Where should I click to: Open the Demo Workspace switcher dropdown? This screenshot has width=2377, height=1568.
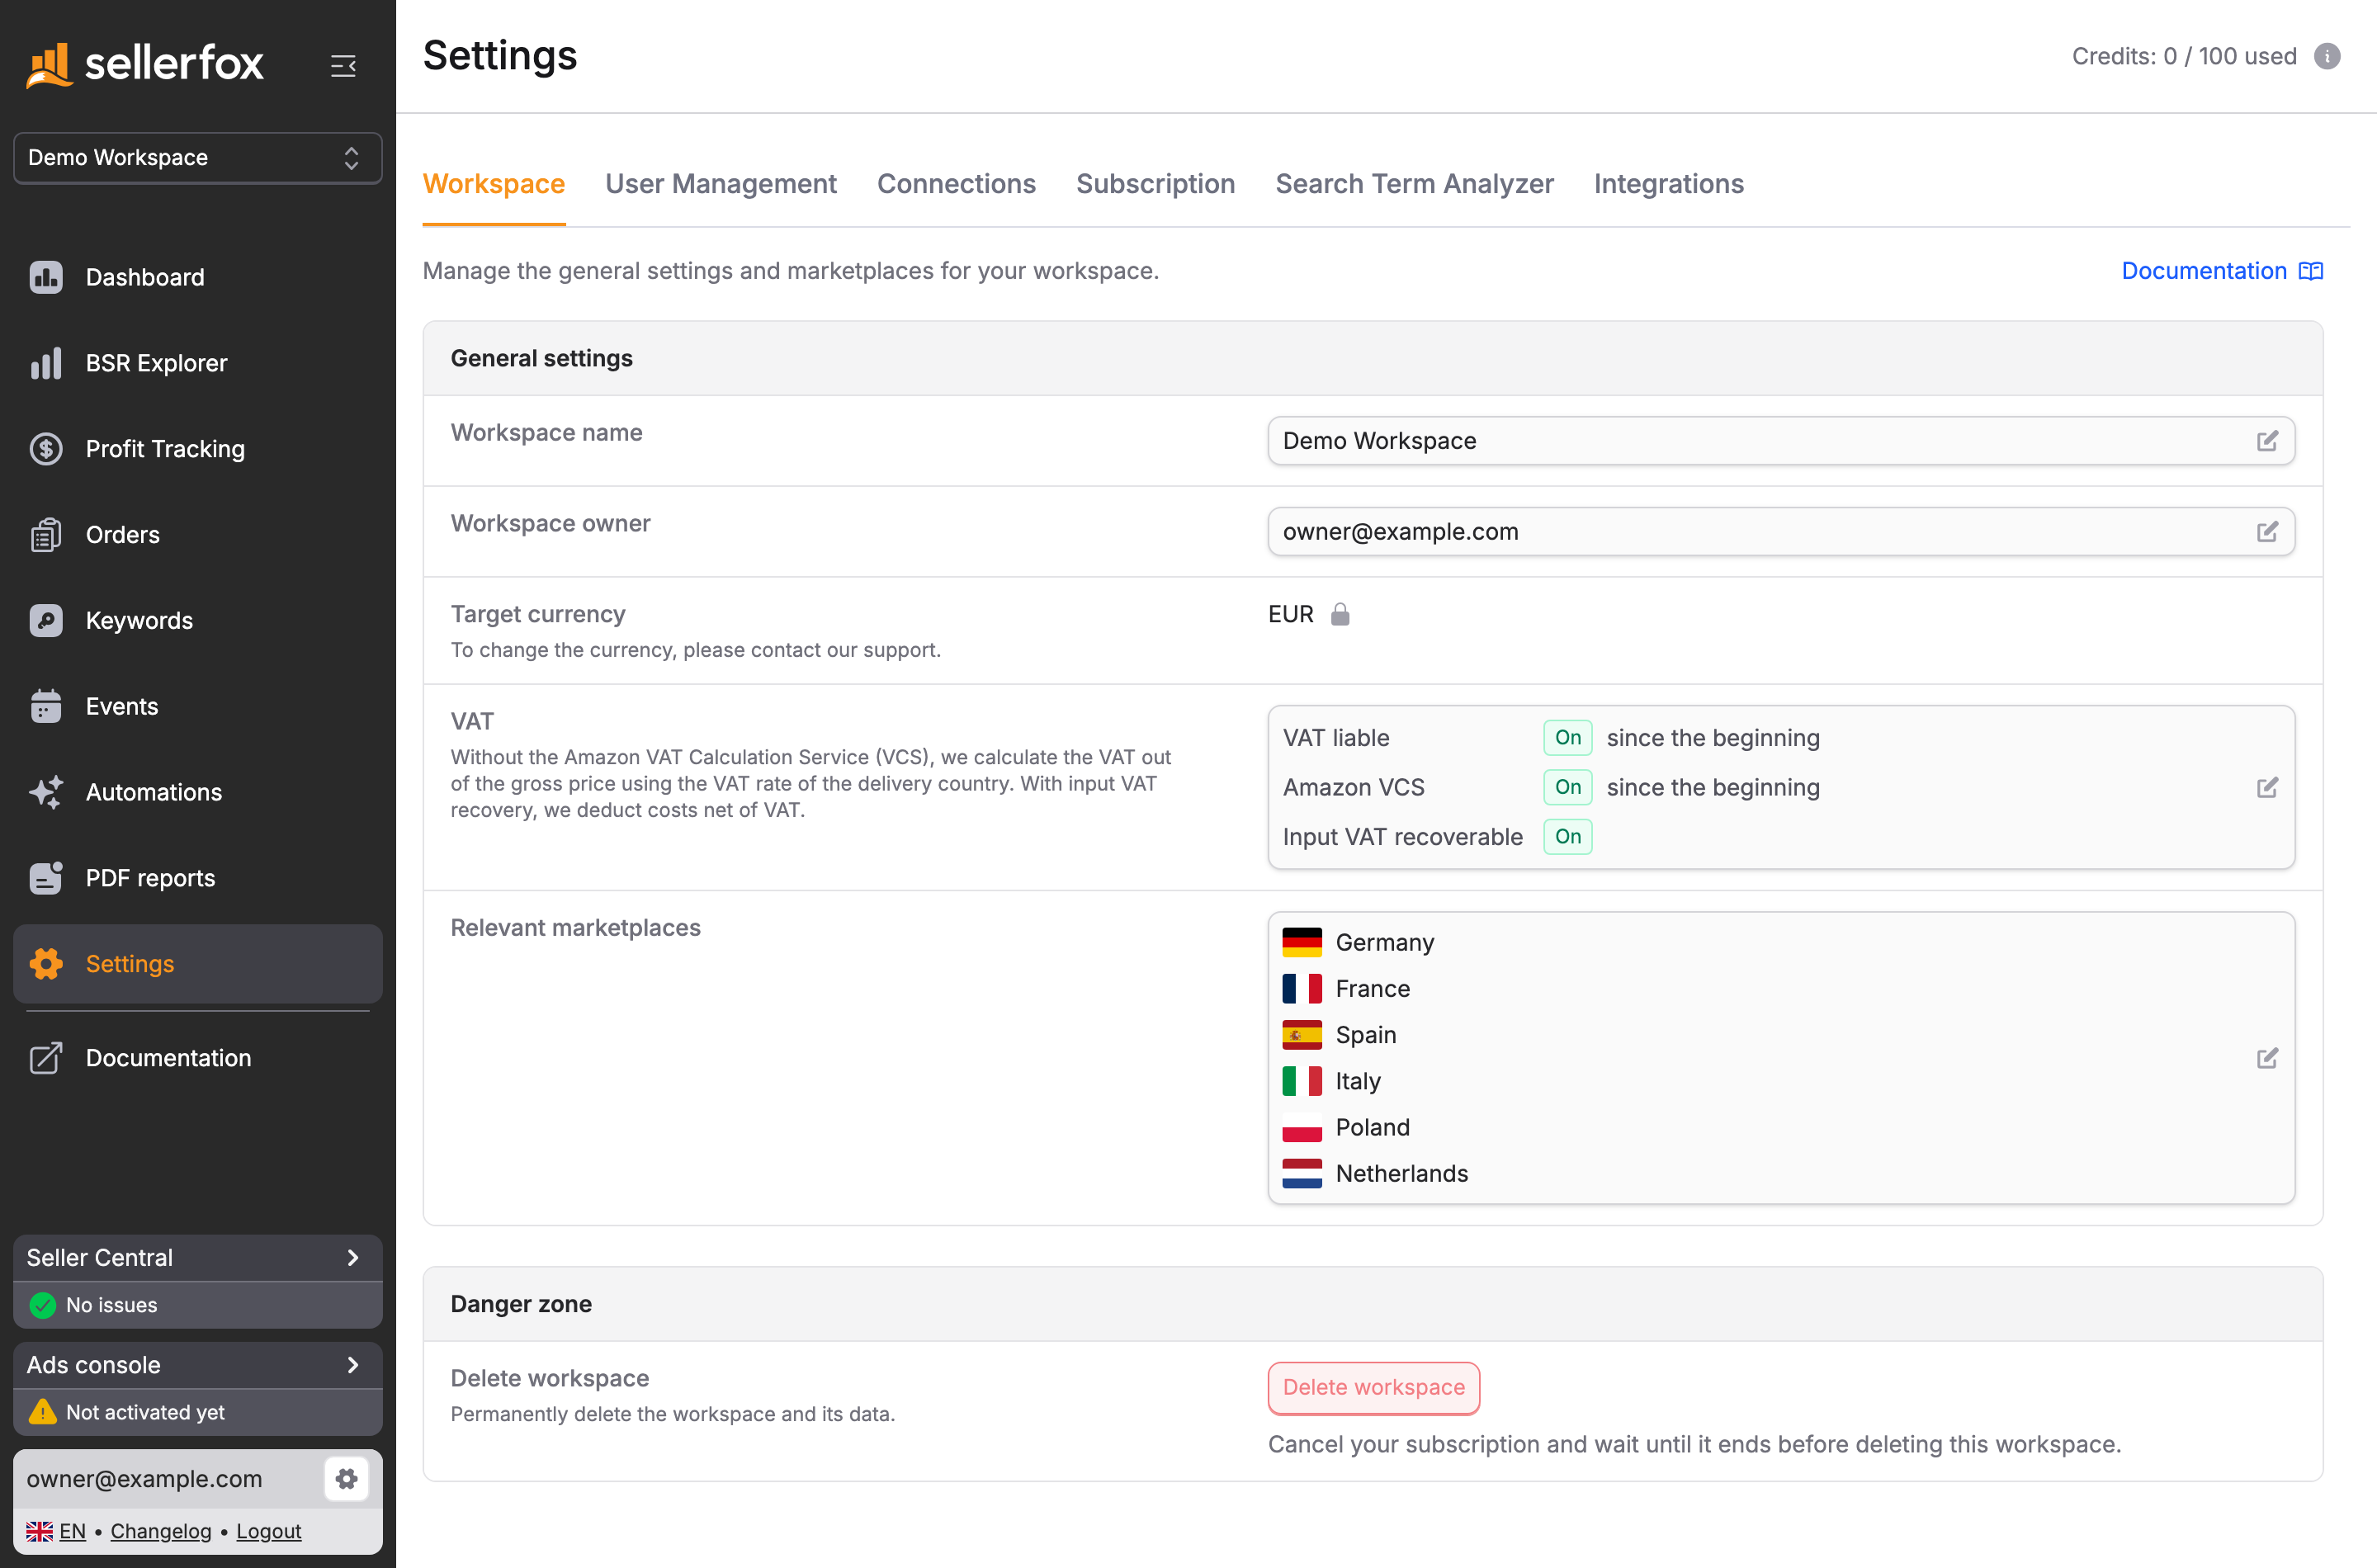coord(197,158)
